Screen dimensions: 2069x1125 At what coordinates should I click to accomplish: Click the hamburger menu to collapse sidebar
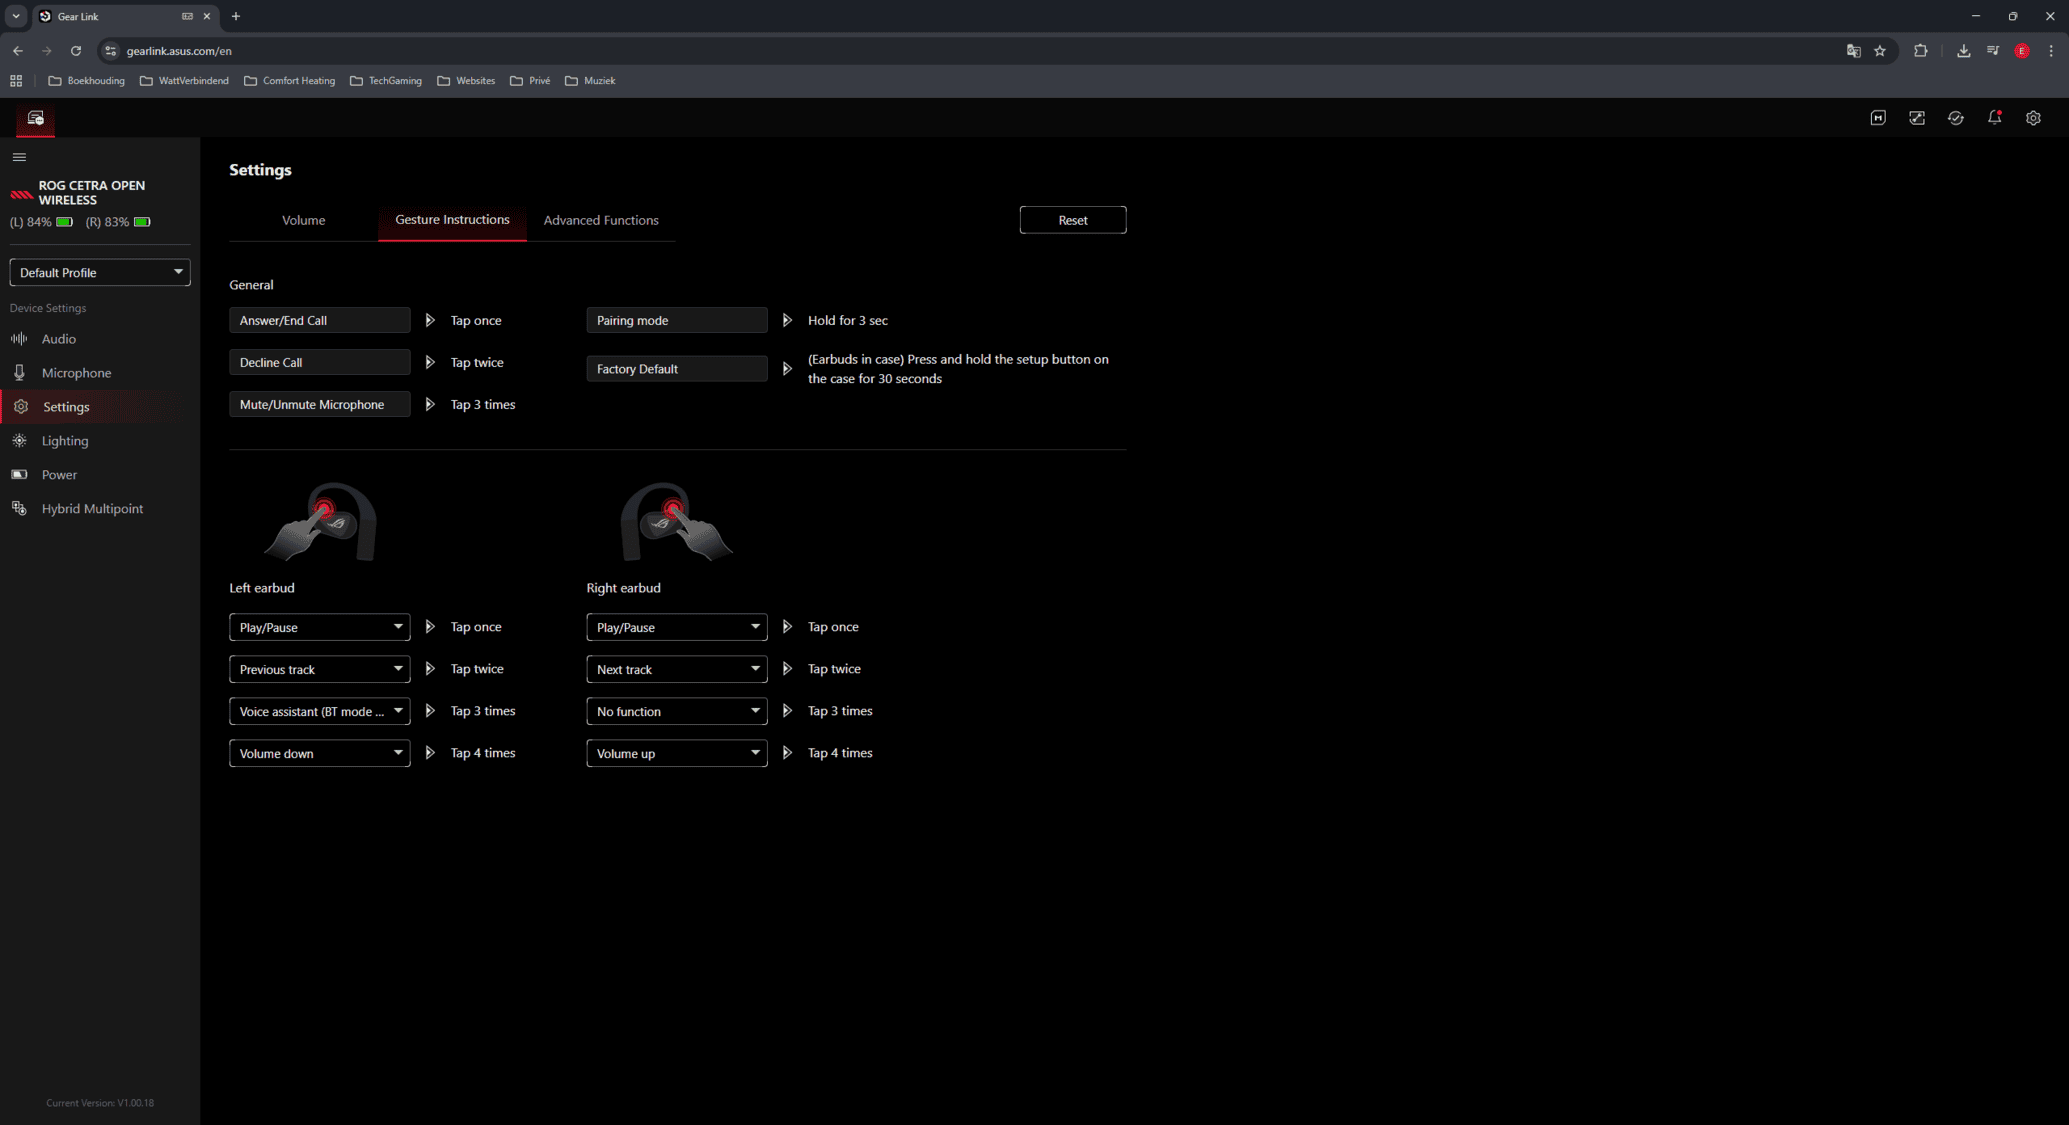point(19,157)
